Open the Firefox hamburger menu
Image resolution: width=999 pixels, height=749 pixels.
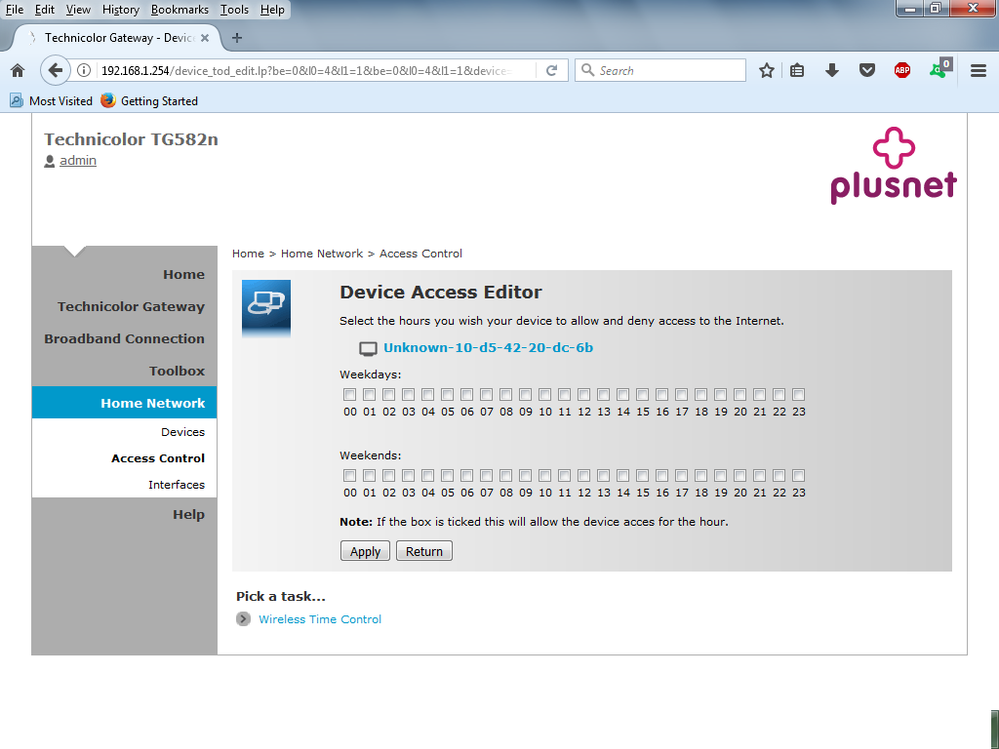coord(978,71)
